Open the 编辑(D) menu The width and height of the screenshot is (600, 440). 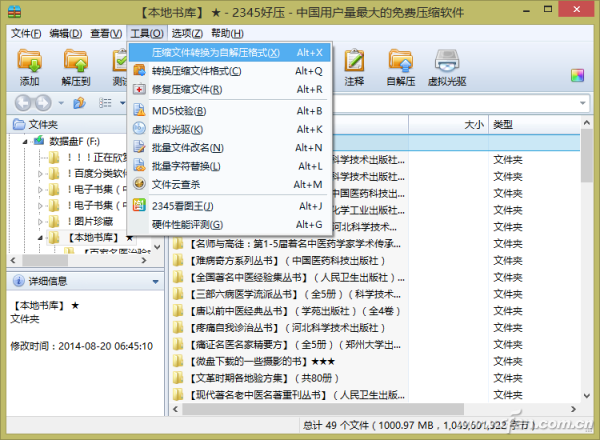(x=66, y=34)
